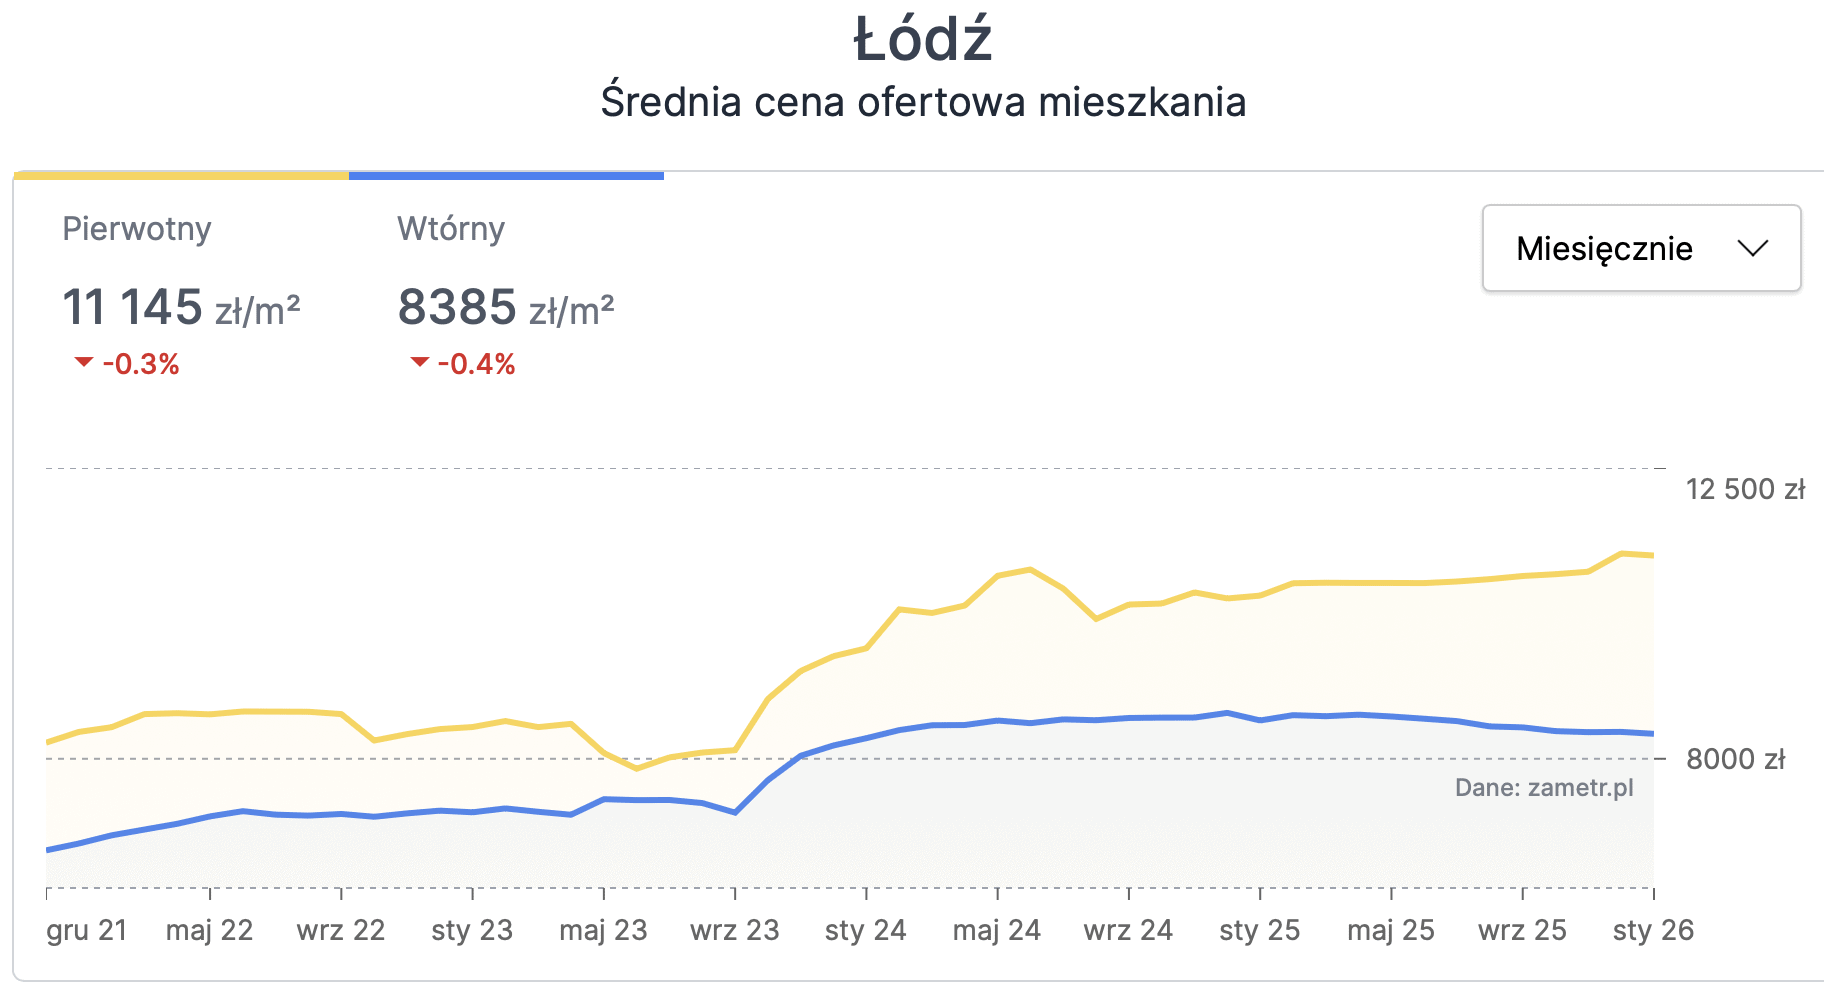Click the yellow Pierwotny legend bar

[182, 174]
